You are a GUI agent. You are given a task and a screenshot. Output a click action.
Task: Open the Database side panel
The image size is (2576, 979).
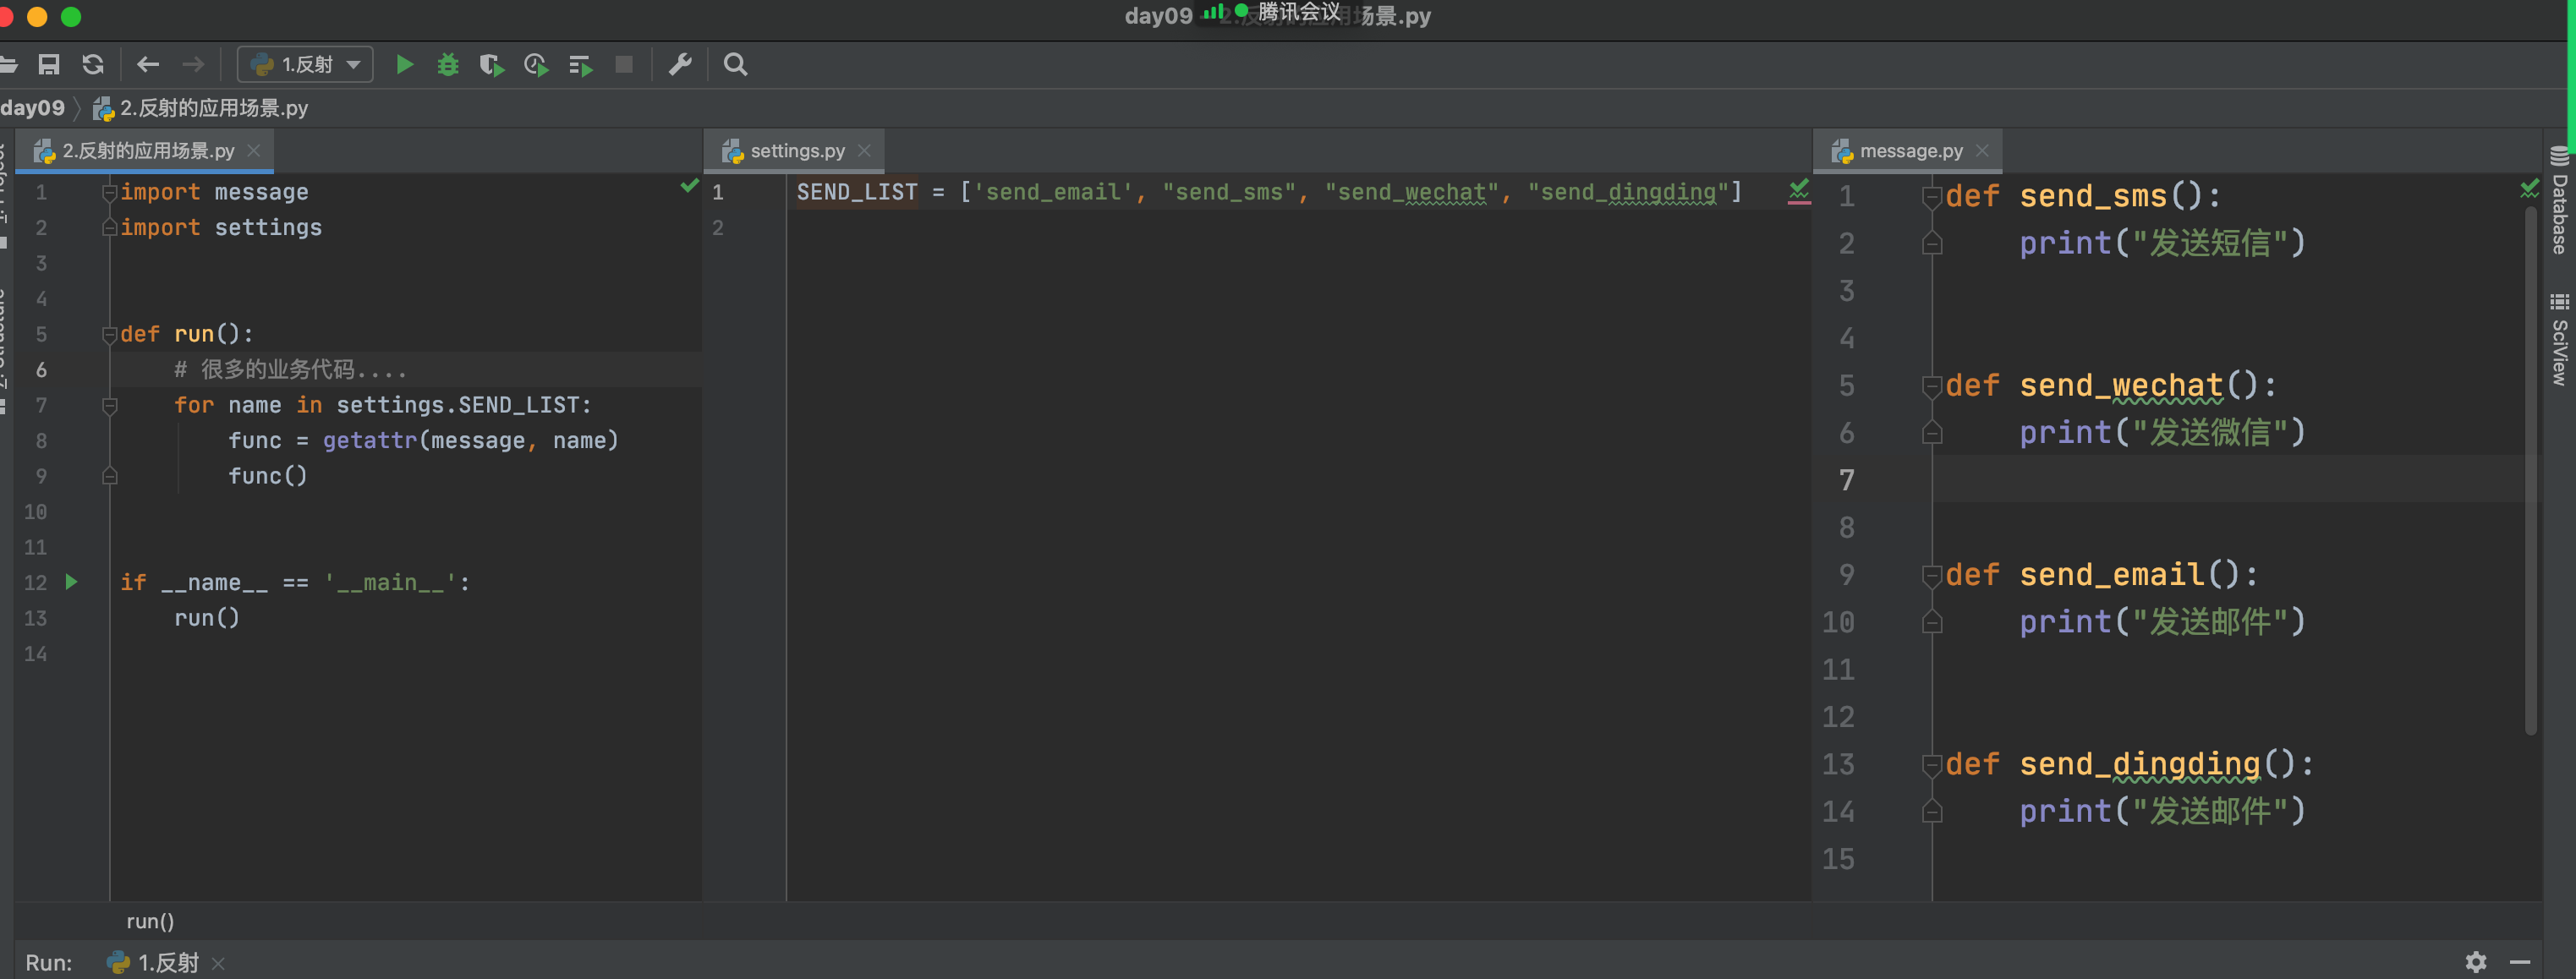pos(2559,200)
